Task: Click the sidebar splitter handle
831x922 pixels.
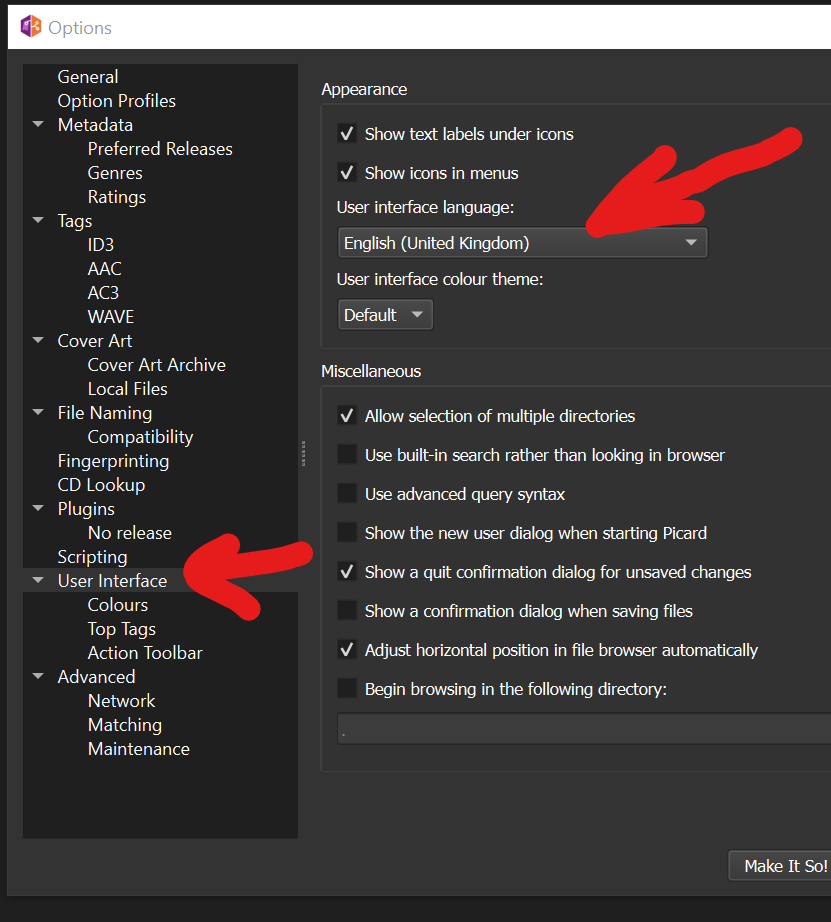Action: [302, 453]
